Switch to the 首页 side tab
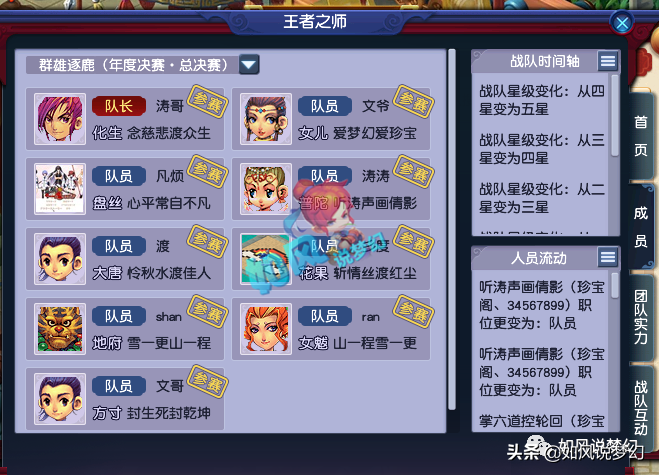This screenshot has height=475, width=659. click(641, 135)
